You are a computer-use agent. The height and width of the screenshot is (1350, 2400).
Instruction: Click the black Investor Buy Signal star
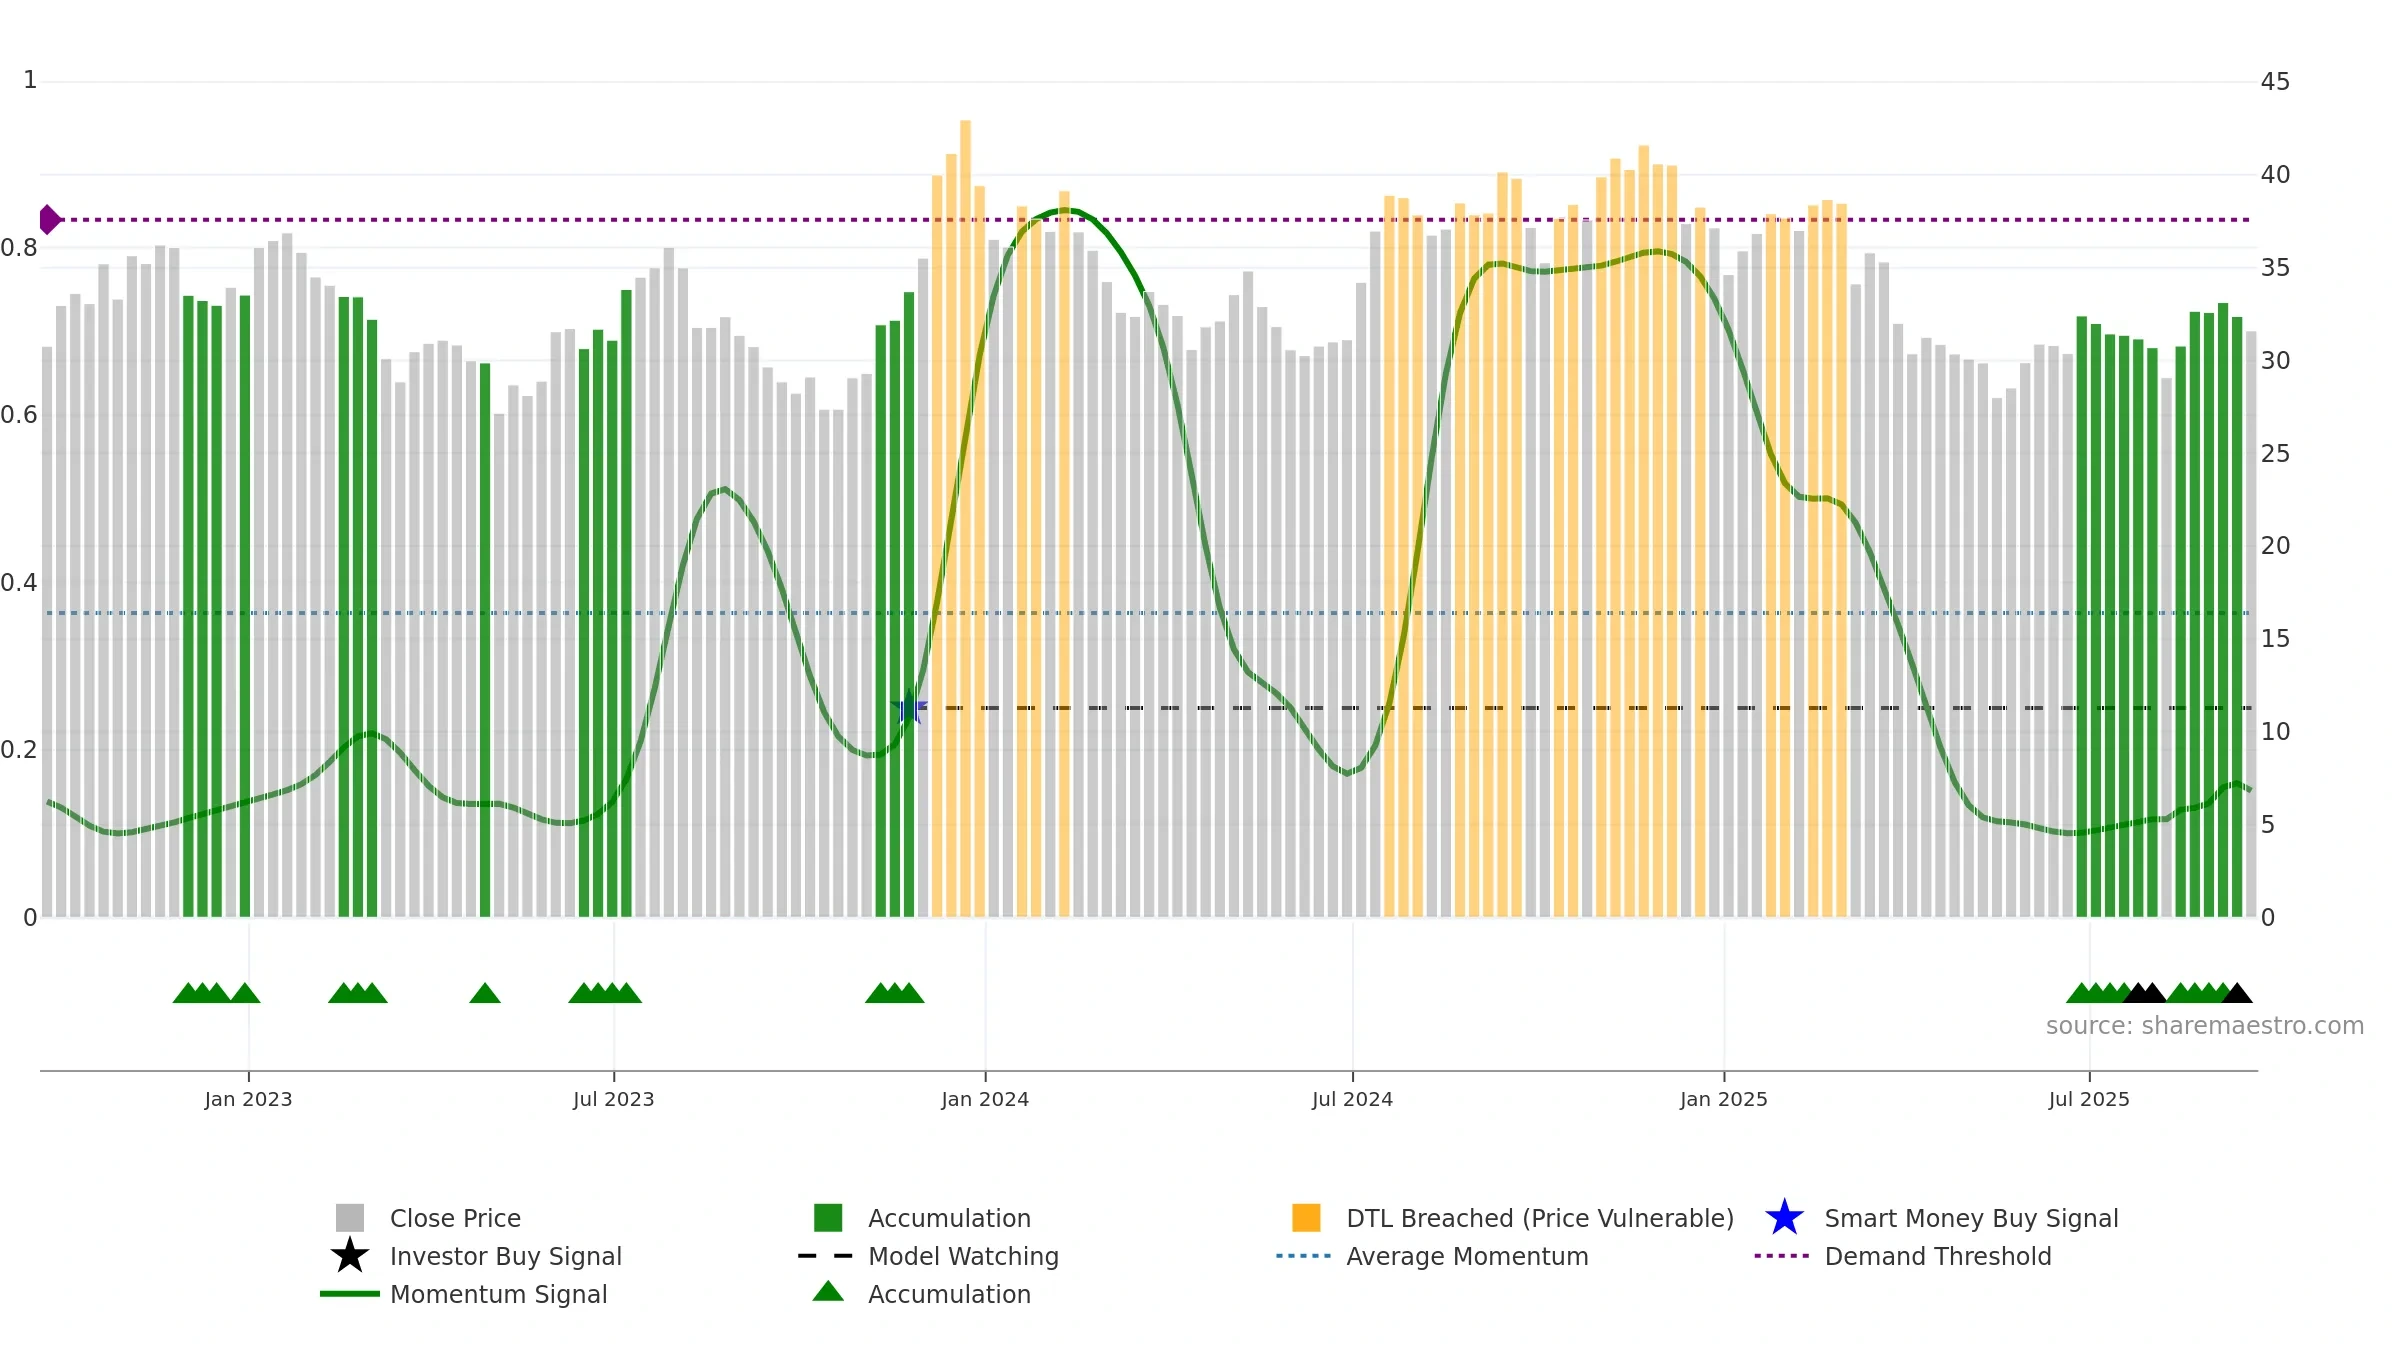coord(350,1256)
